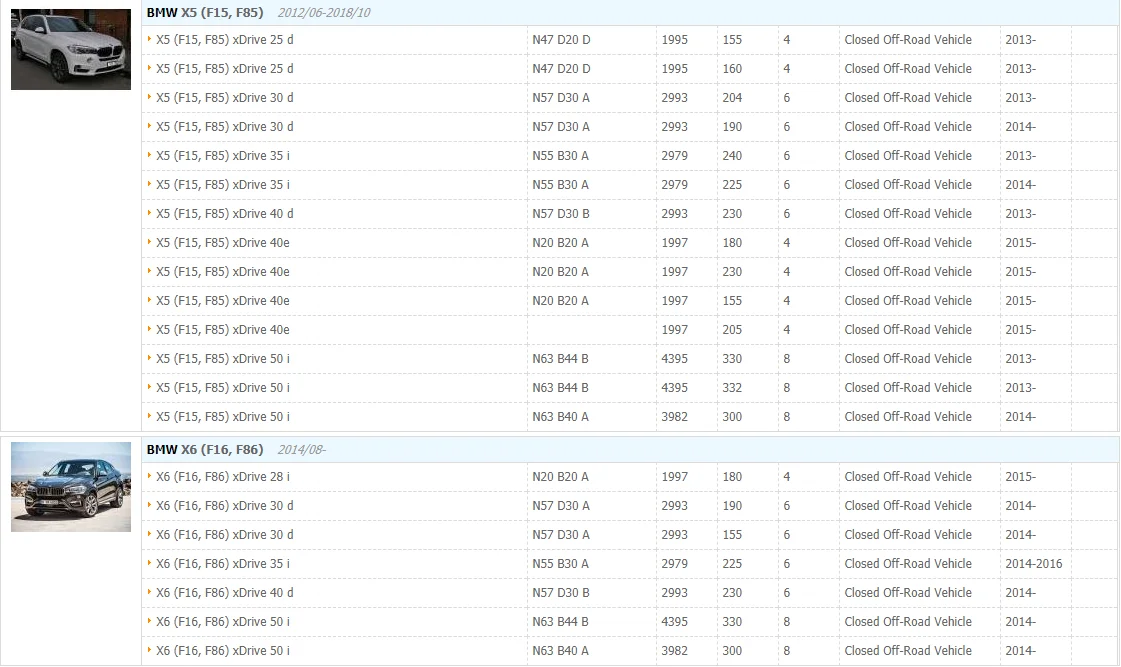The width and height of the screenshot is (1121, 667).
Task: Click orange arrow beside X5 xDrive 40e 205 kW
Action: [x=149, y=329]
